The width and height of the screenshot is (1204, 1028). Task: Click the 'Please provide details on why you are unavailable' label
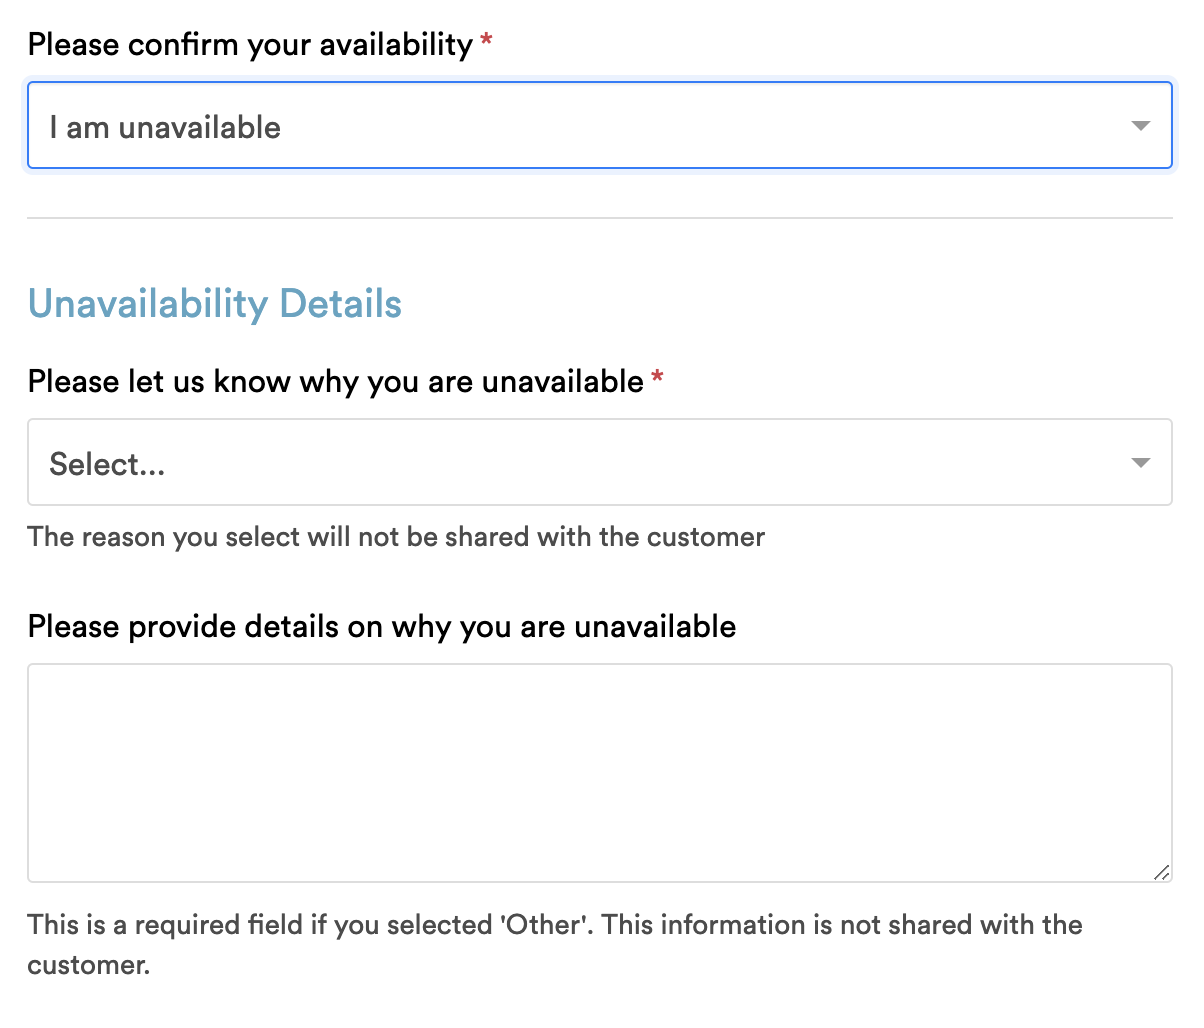click(382, 626)
